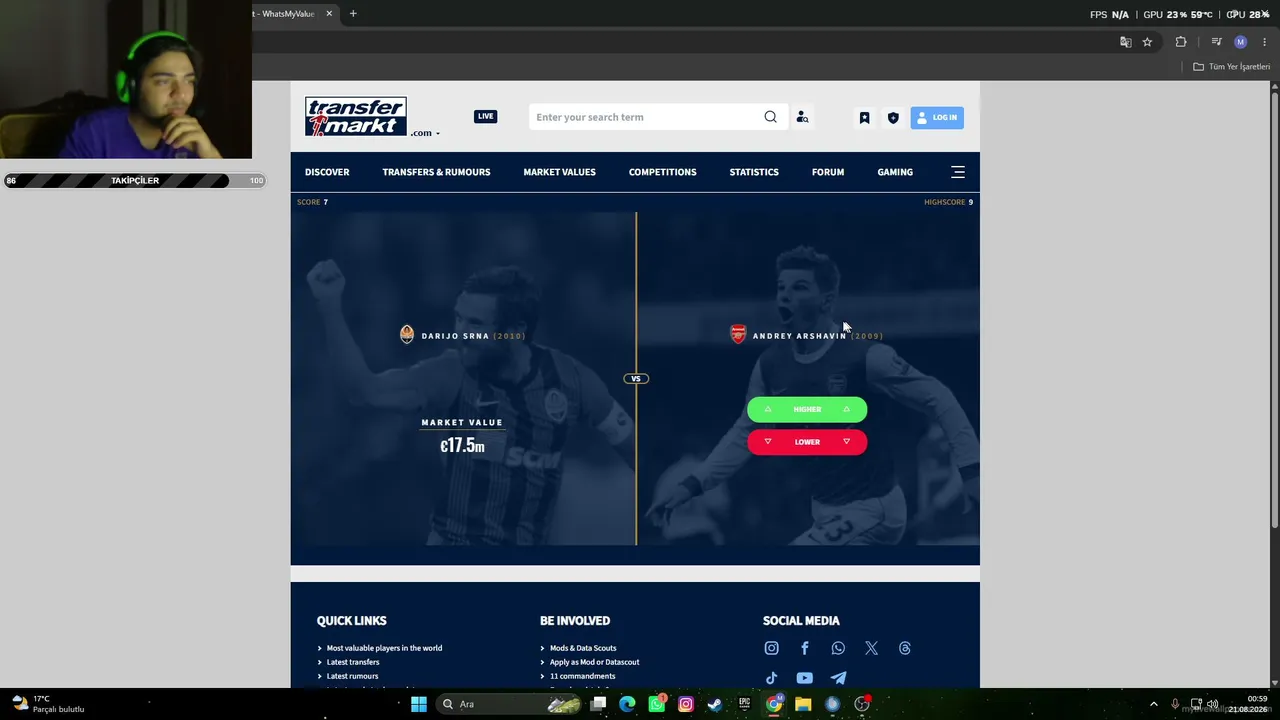Open Transfermarkt Threads profile
Image resolution: width=1280 pixels, height=720 pixels.
tap(905, 648)
